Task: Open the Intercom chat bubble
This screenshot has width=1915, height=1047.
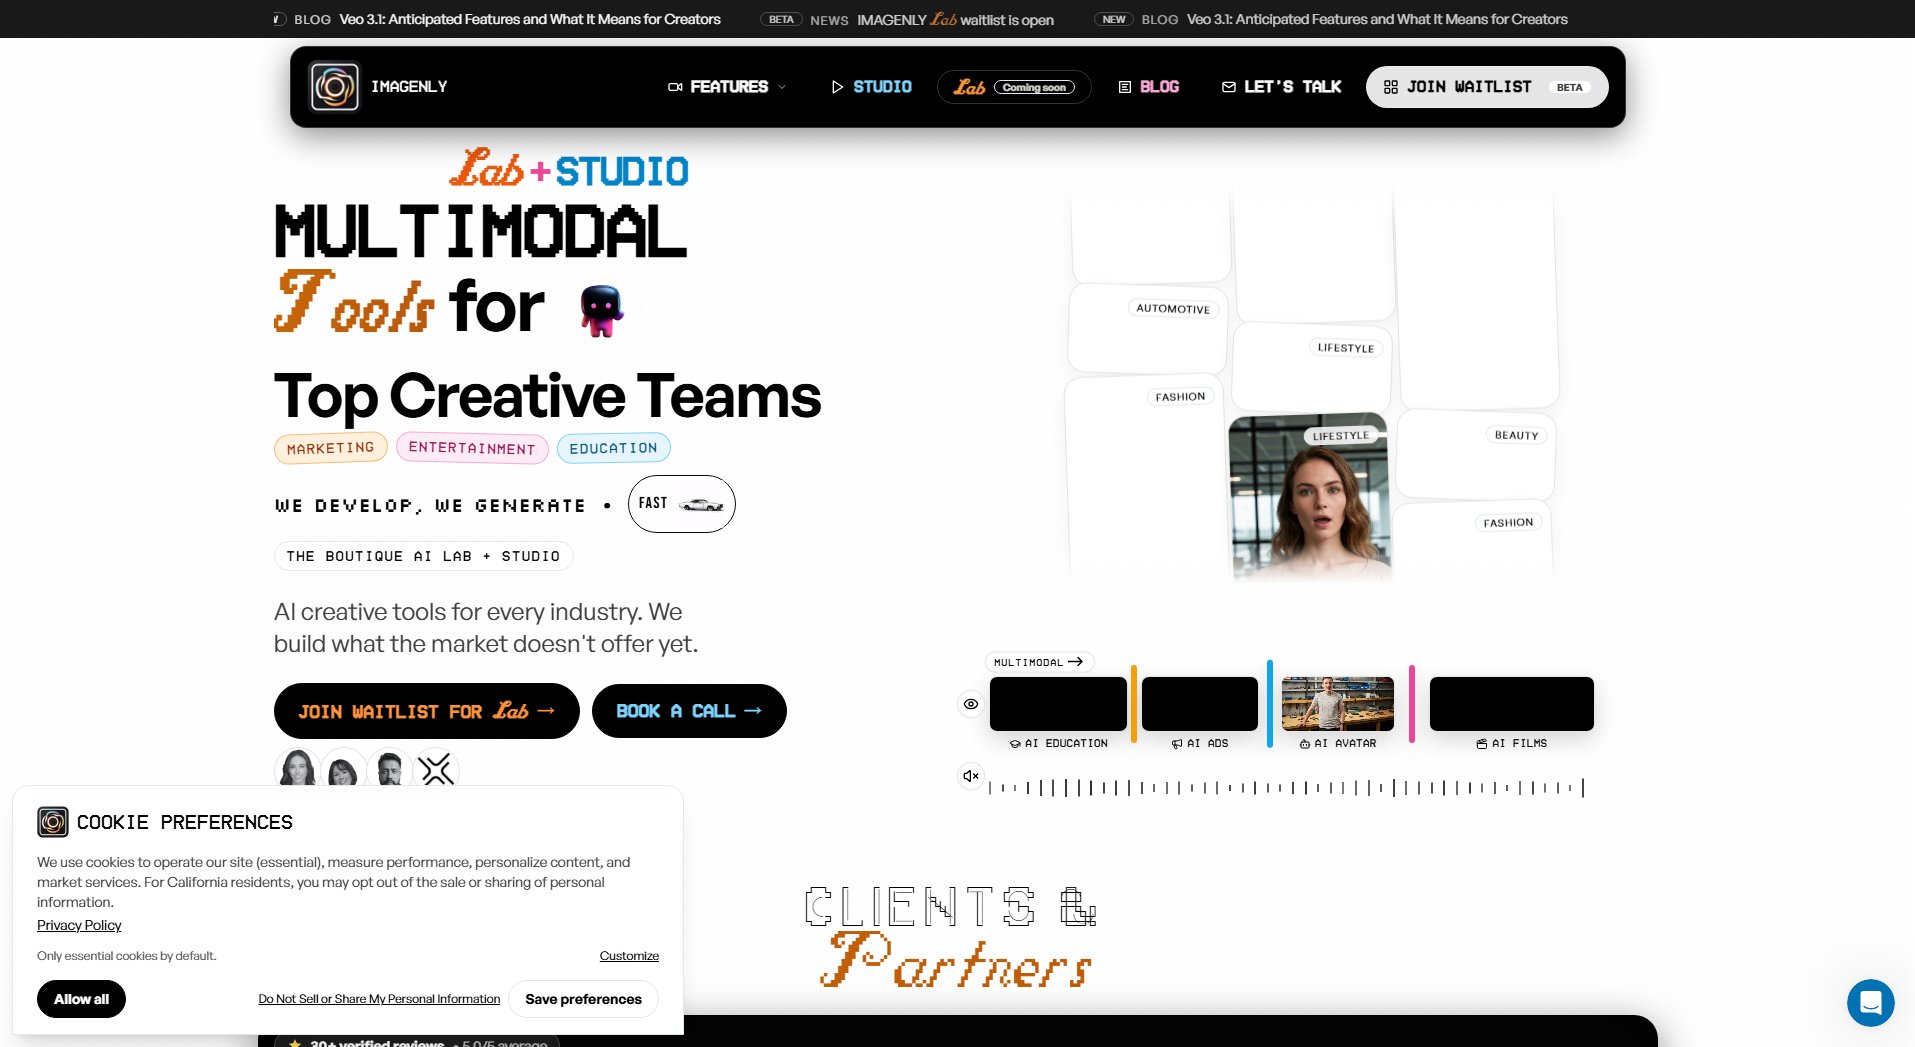Action: [x=1870, y=1002]
